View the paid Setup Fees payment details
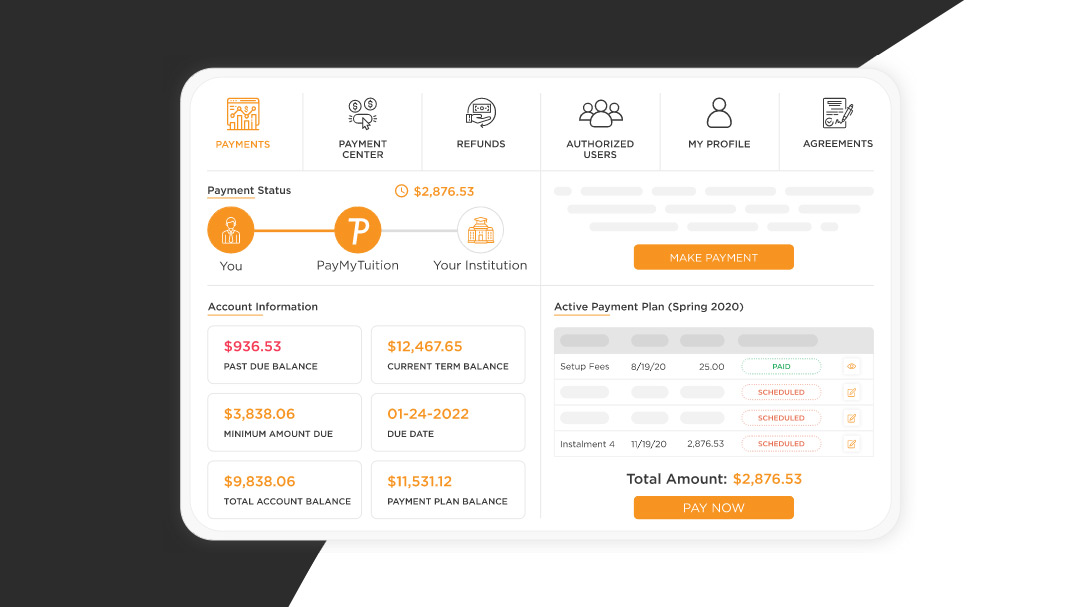 pyautogui.click(x=852, y=366)
